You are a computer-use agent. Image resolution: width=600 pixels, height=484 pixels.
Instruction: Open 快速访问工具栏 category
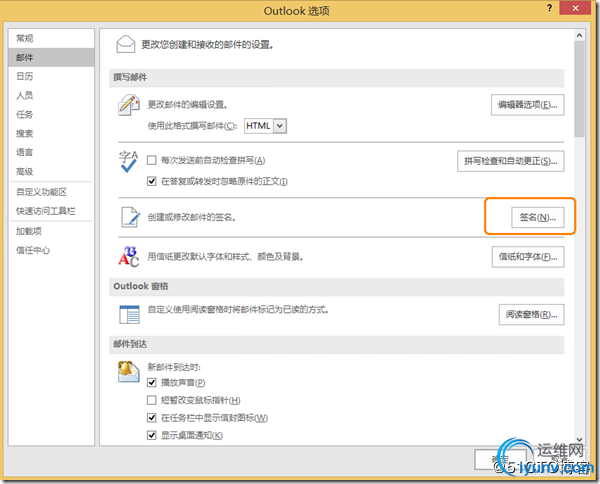coord(51,211)
